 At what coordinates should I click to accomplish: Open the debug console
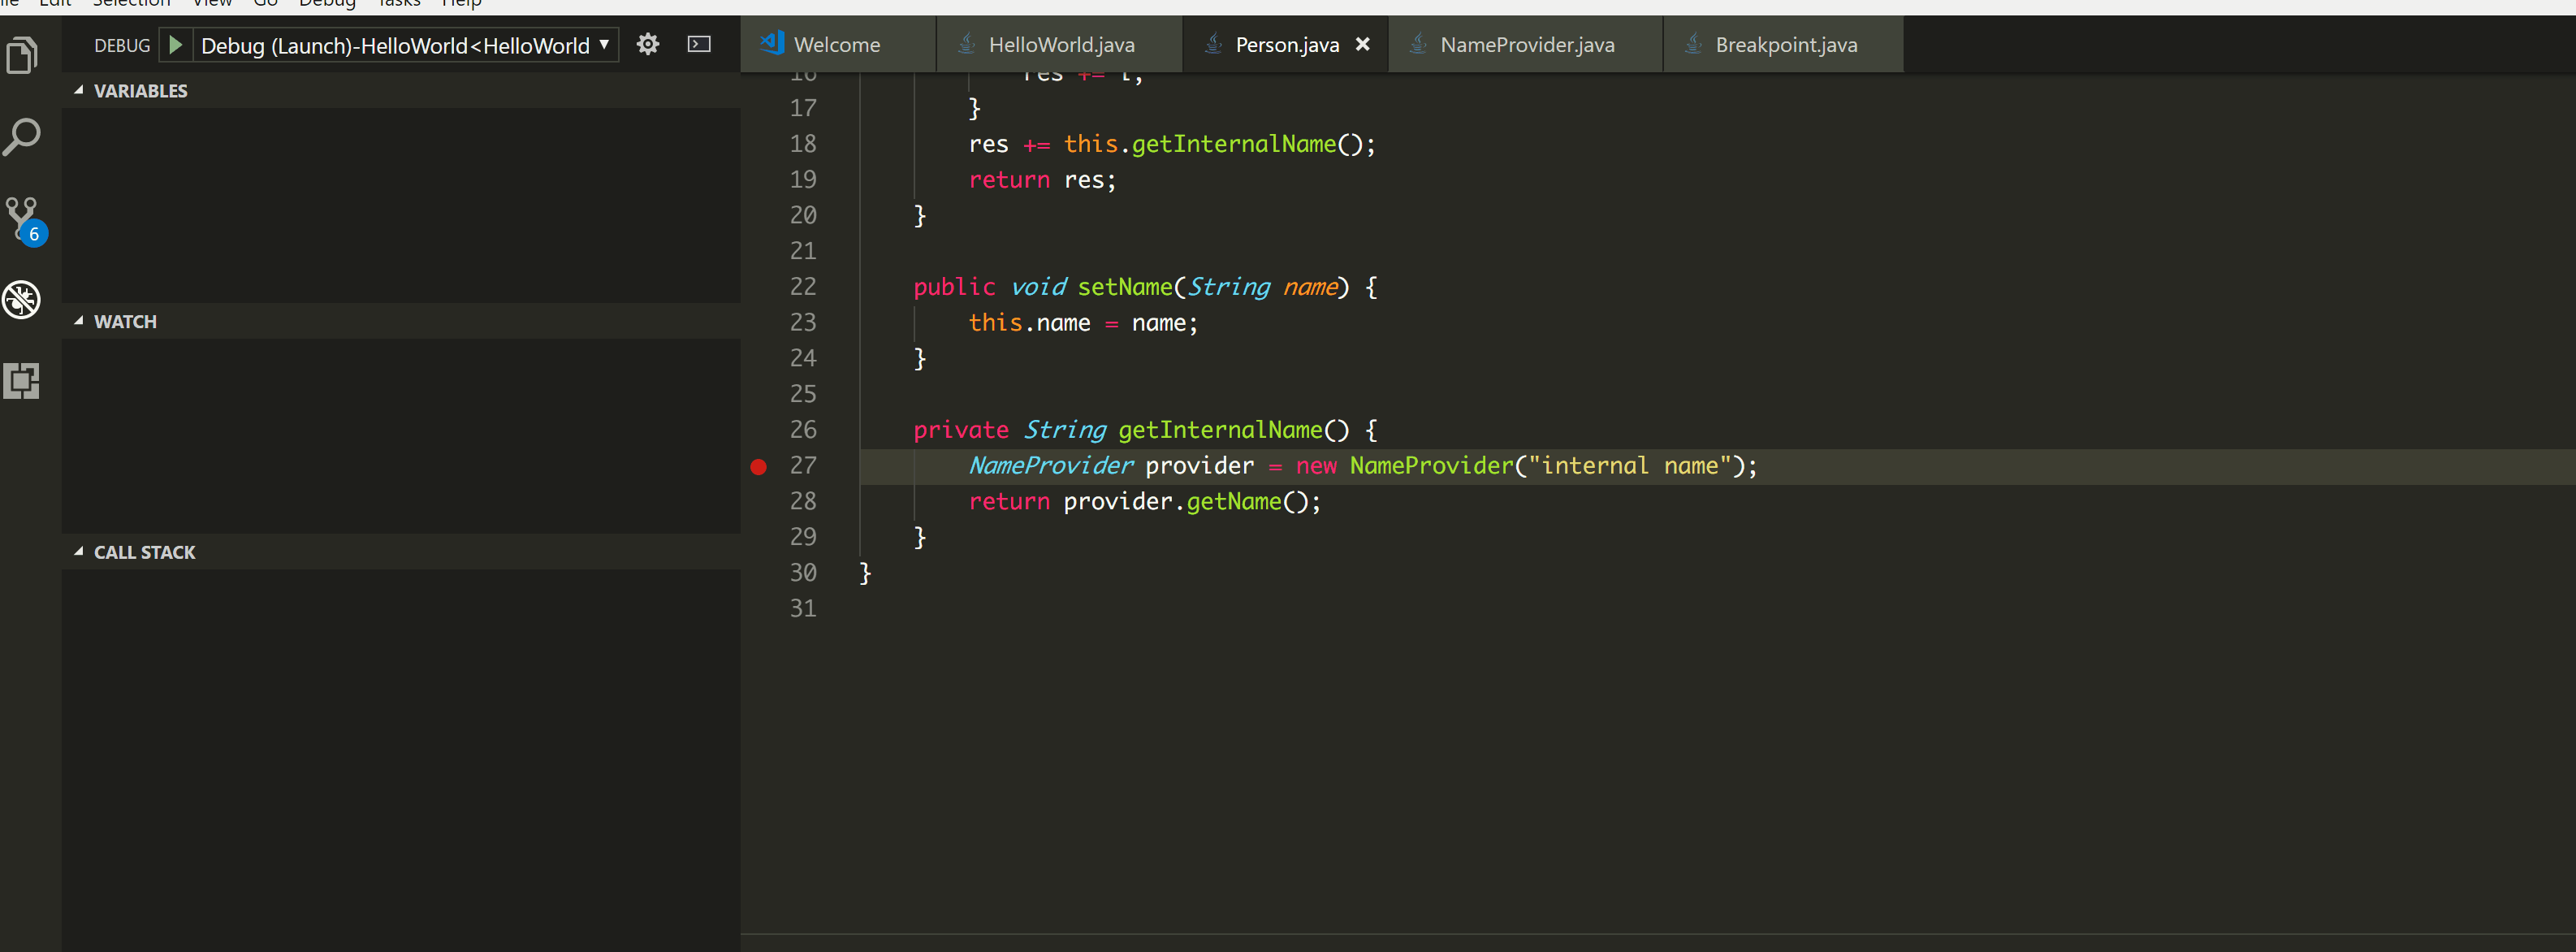point(698,44)
